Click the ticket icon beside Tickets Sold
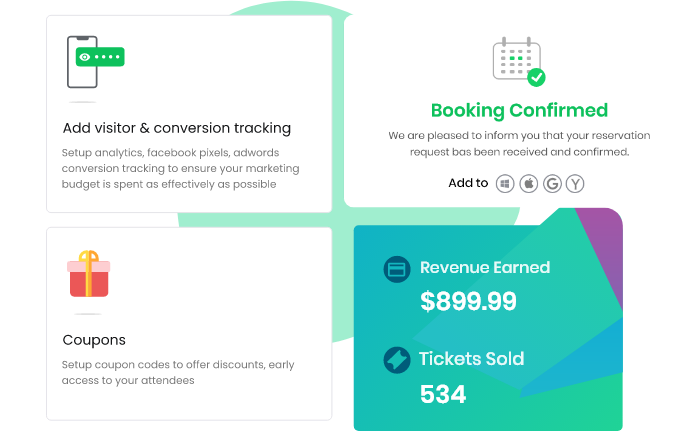 click(397, 360)
